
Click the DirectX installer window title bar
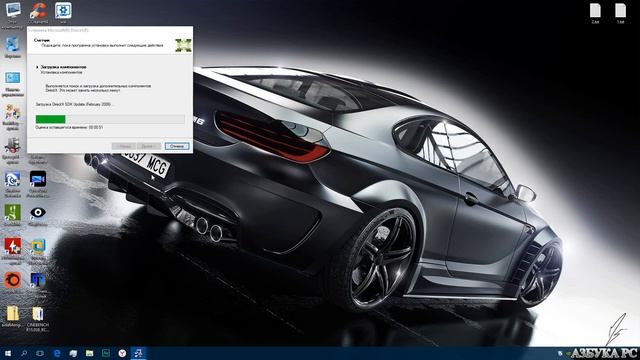[110, 30]
